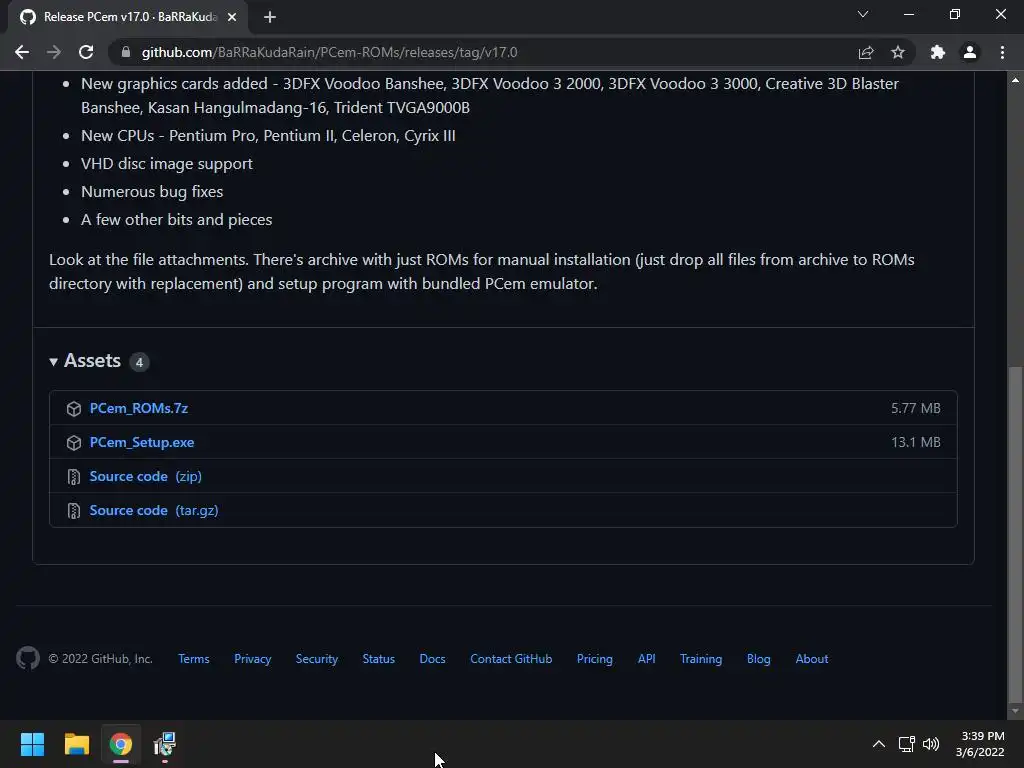Open the API footer link
The image size is (1024, 768).
coord(647,659)
